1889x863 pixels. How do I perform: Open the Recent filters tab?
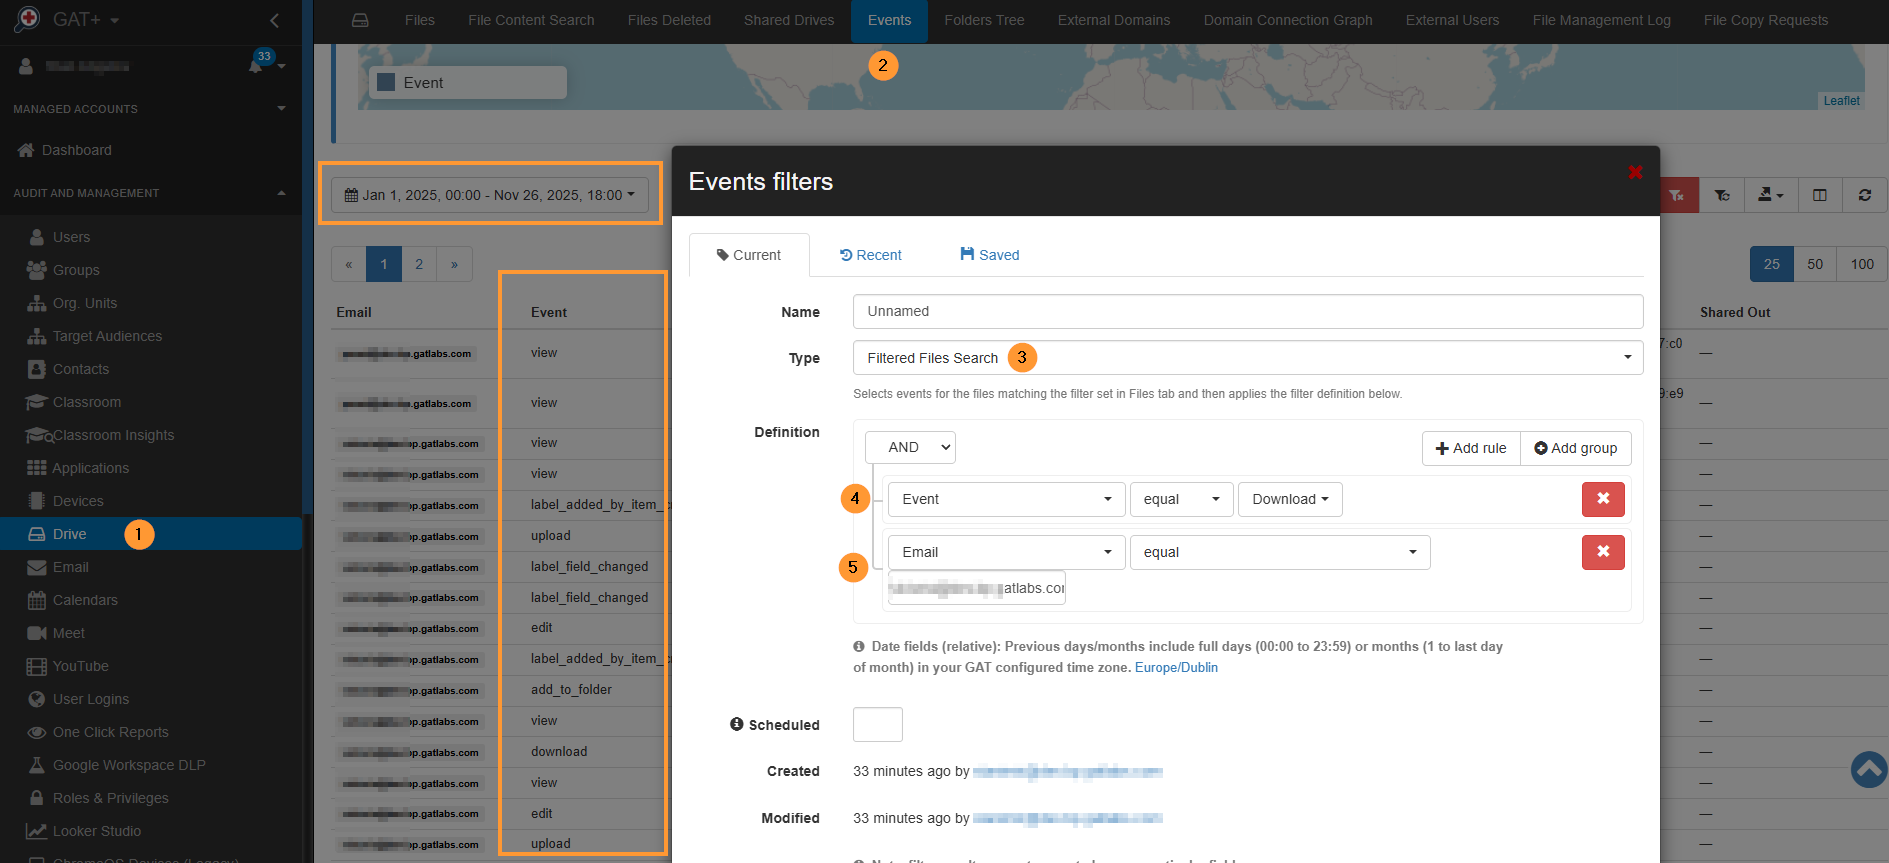click(870, 255)
